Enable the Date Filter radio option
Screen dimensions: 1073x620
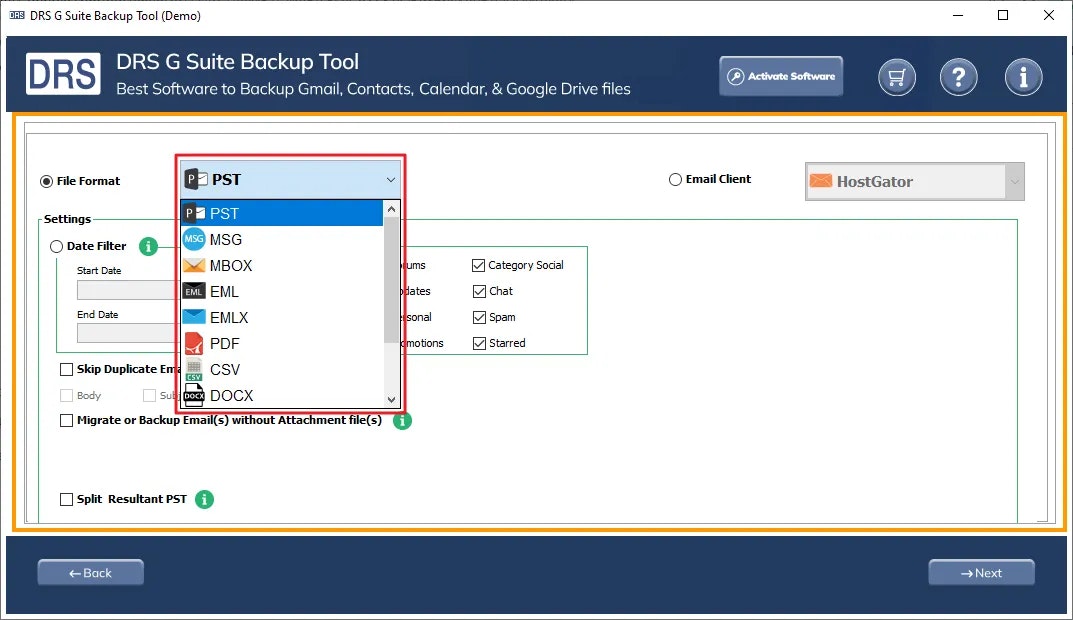(x=56, y=246)
